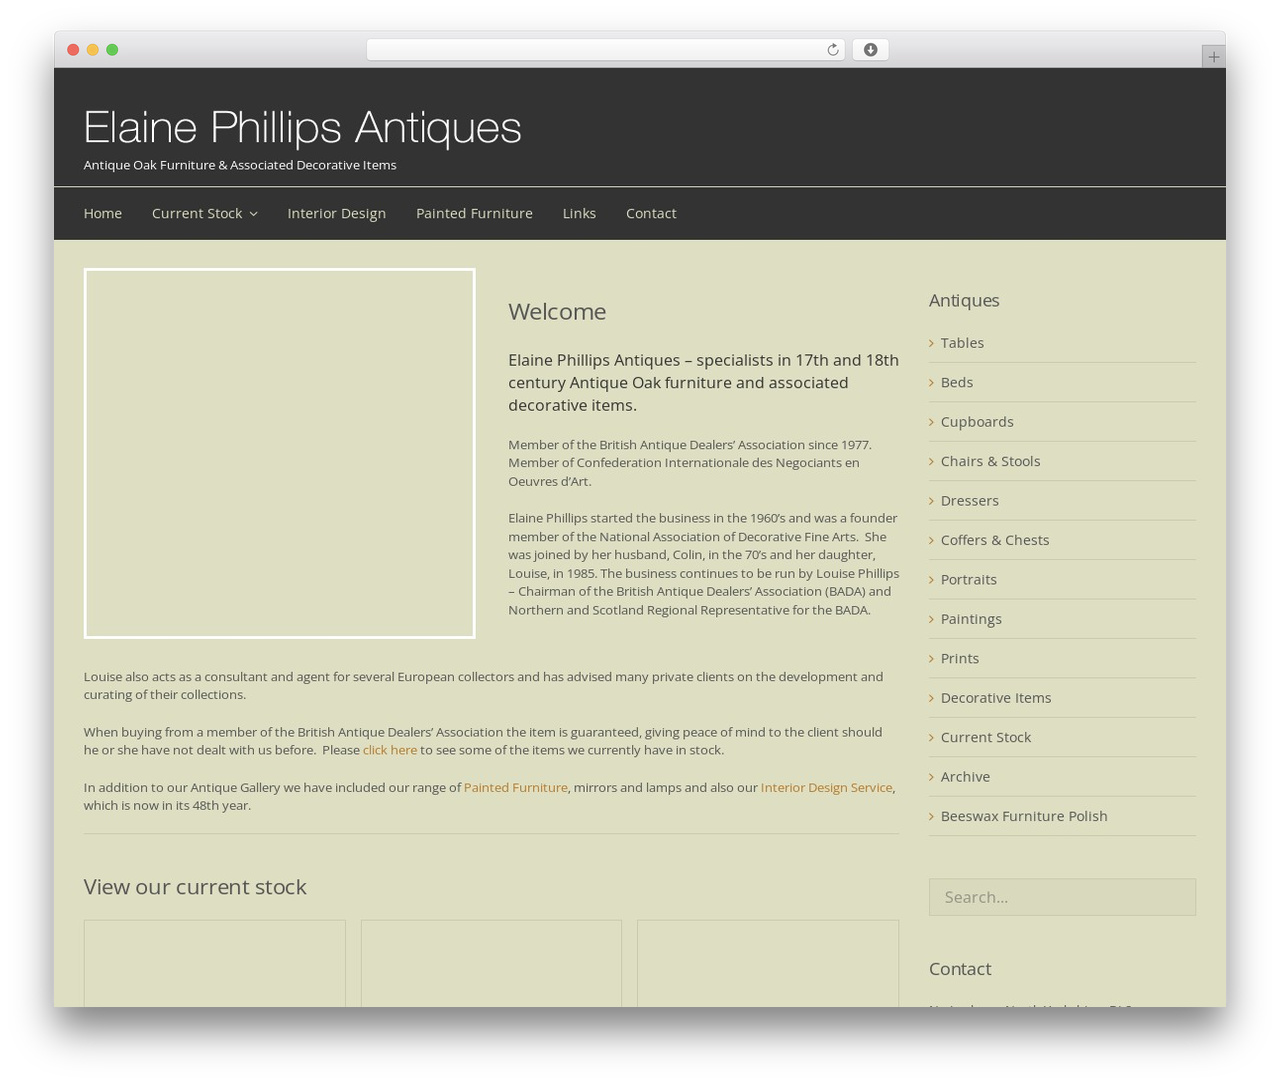The height and width of the screenshot is (1084, 1280).
Task: Open the Dressers category in sidebar
Action: (x=969, y=501)
